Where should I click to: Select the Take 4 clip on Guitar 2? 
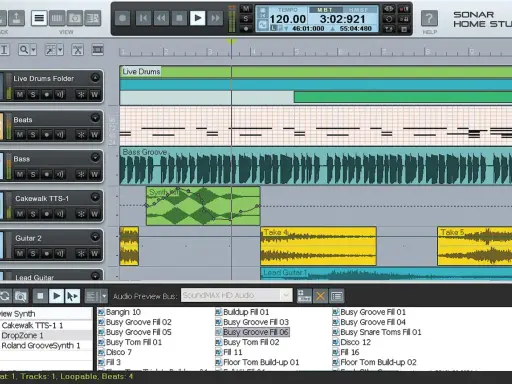[x=318, y=246]
